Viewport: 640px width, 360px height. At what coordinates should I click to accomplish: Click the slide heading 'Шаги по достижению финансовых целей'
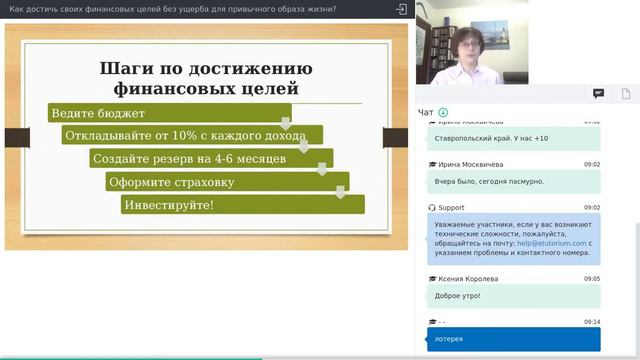click(x=206, y=78)
